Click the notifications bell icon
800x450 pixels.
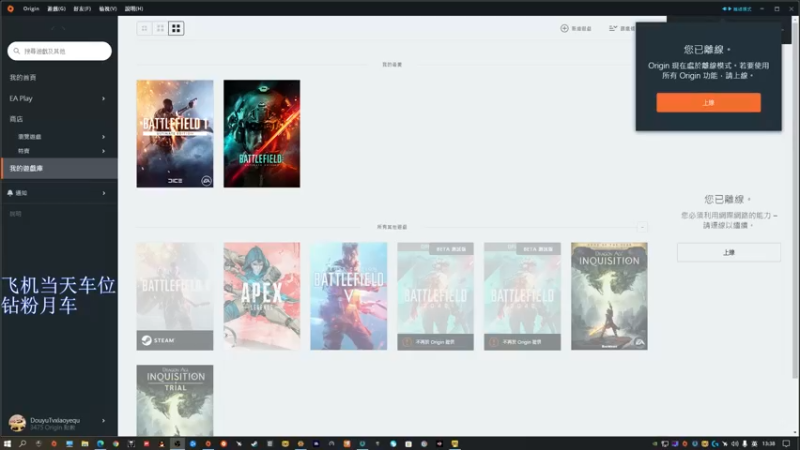tap(10, 193)
